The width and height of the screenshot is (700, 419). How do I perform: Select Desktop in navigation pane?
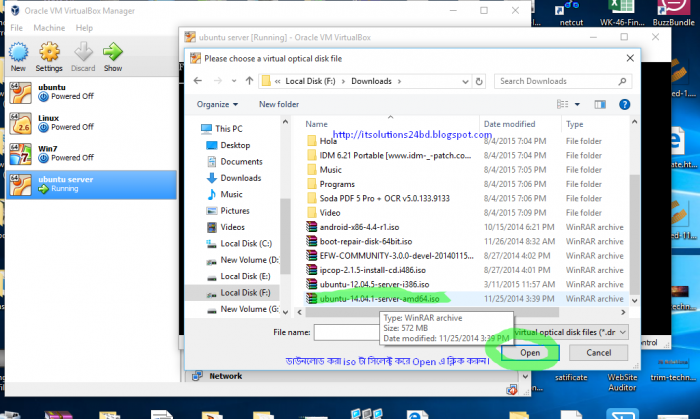(x=228, y=145)
